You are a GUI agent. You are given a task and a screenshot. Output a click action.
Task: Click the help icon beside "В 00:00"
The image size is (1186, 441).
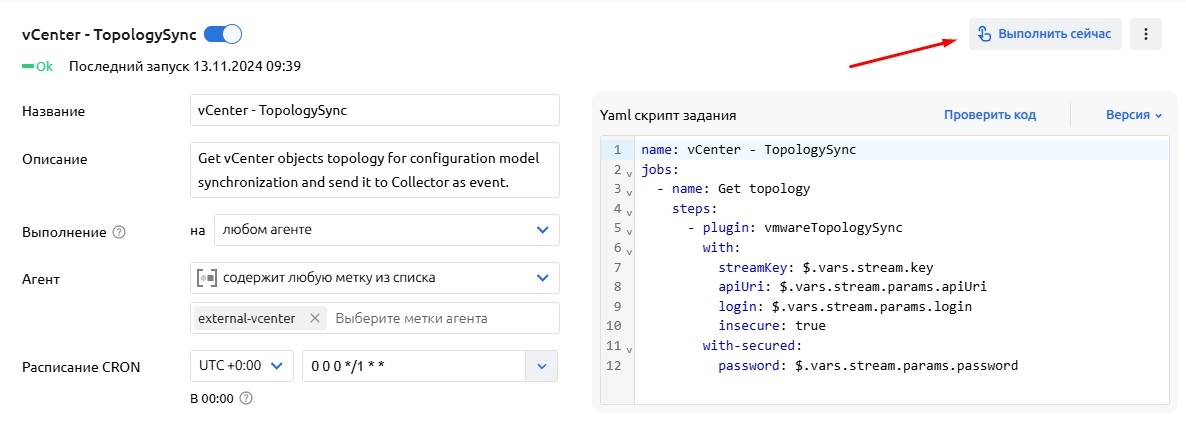[x=246, y=398]
